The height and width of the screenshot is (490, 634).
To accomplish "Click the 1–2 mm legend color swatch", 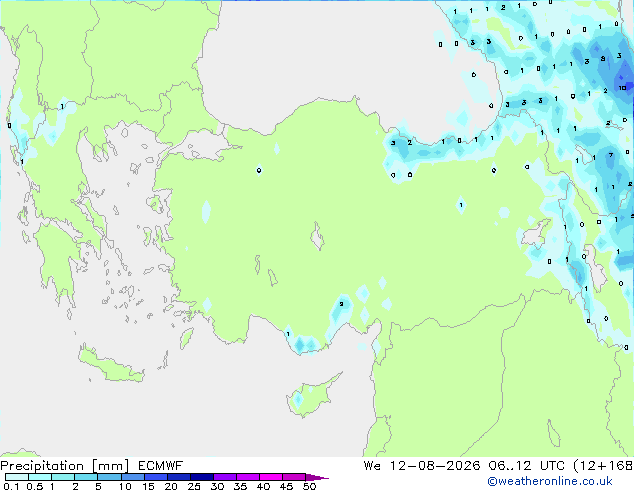I will tap(63, 477).
